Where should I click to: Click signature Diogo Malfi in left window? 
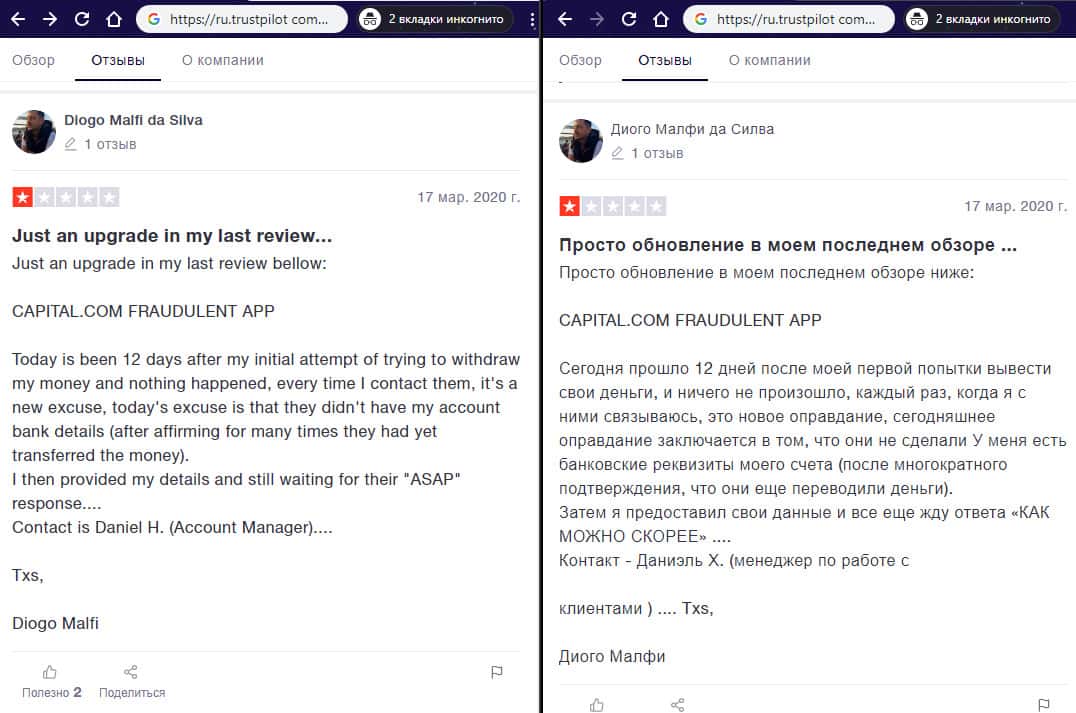coord(55,624)
